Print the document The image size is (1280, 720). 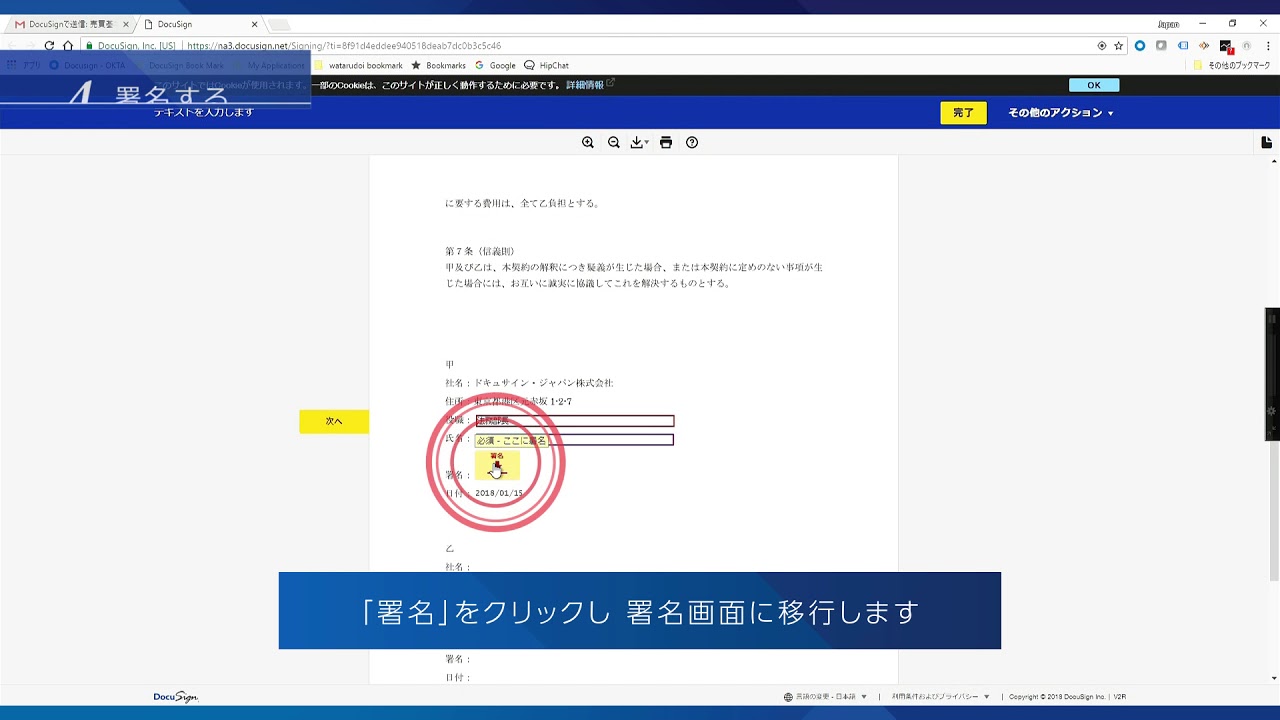666,142
